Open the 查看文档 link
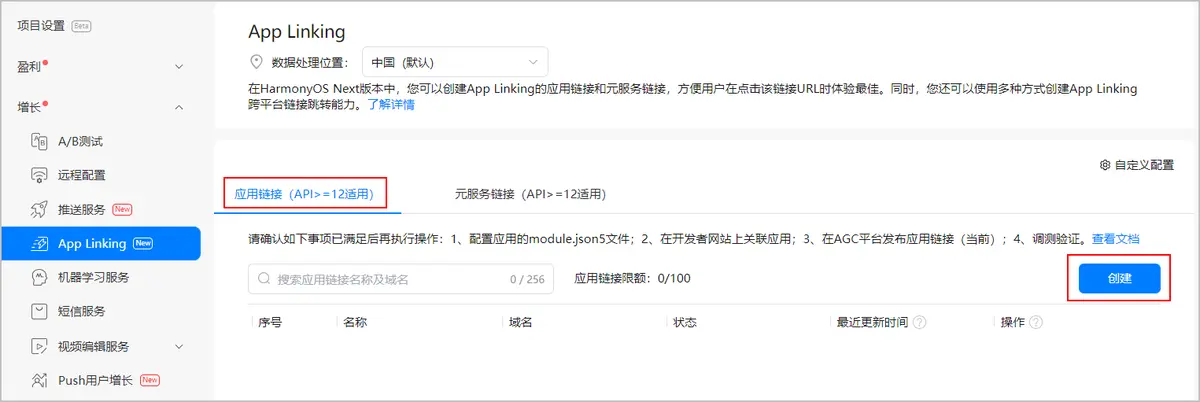Screen dimensions: 1200x402 click(x=1115, y=239)
